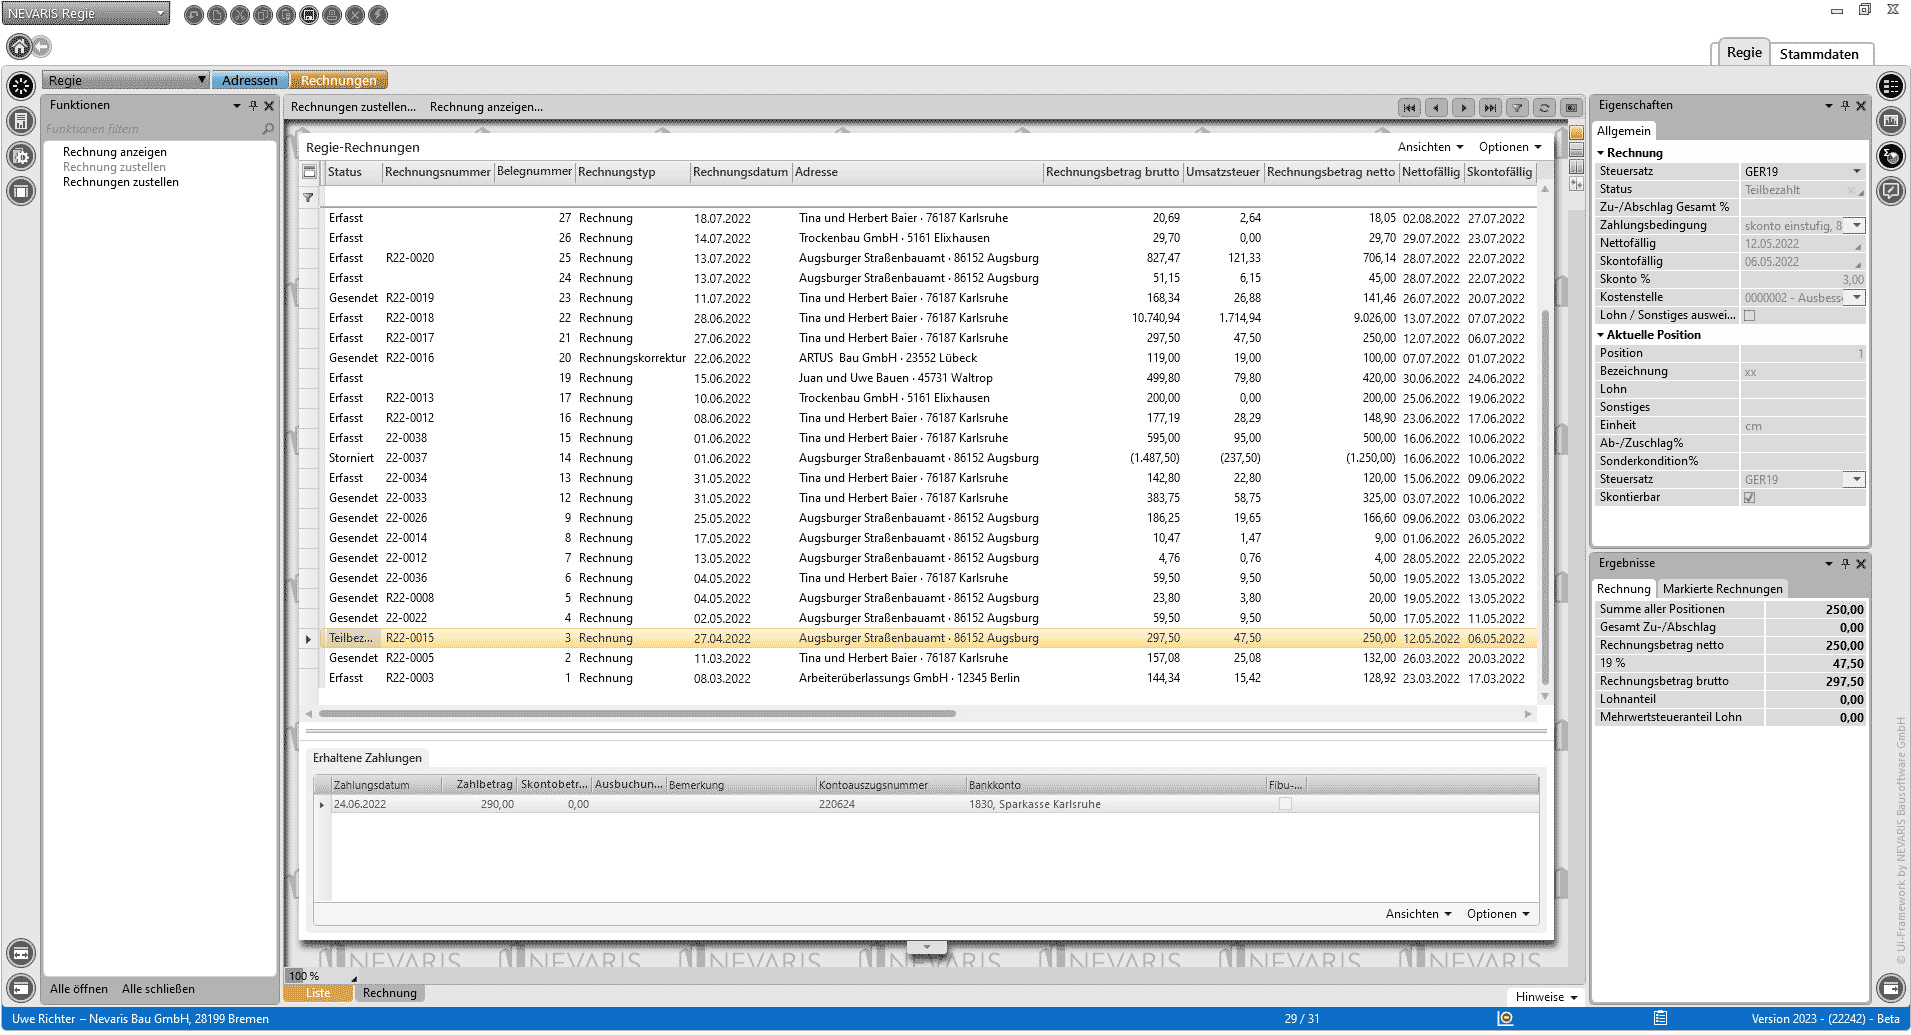Viewport: 1911px width, 1035px height.
Task: Toggle the Skontierbar checkbox
Action: click(x=1750, y=498)
